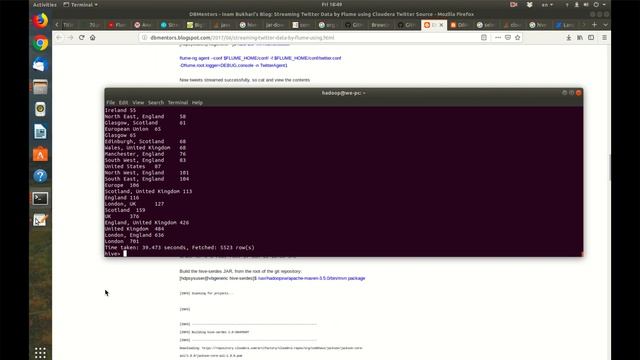Click 'Now tweets streamed successfully' page text

(x=244, y=80)
